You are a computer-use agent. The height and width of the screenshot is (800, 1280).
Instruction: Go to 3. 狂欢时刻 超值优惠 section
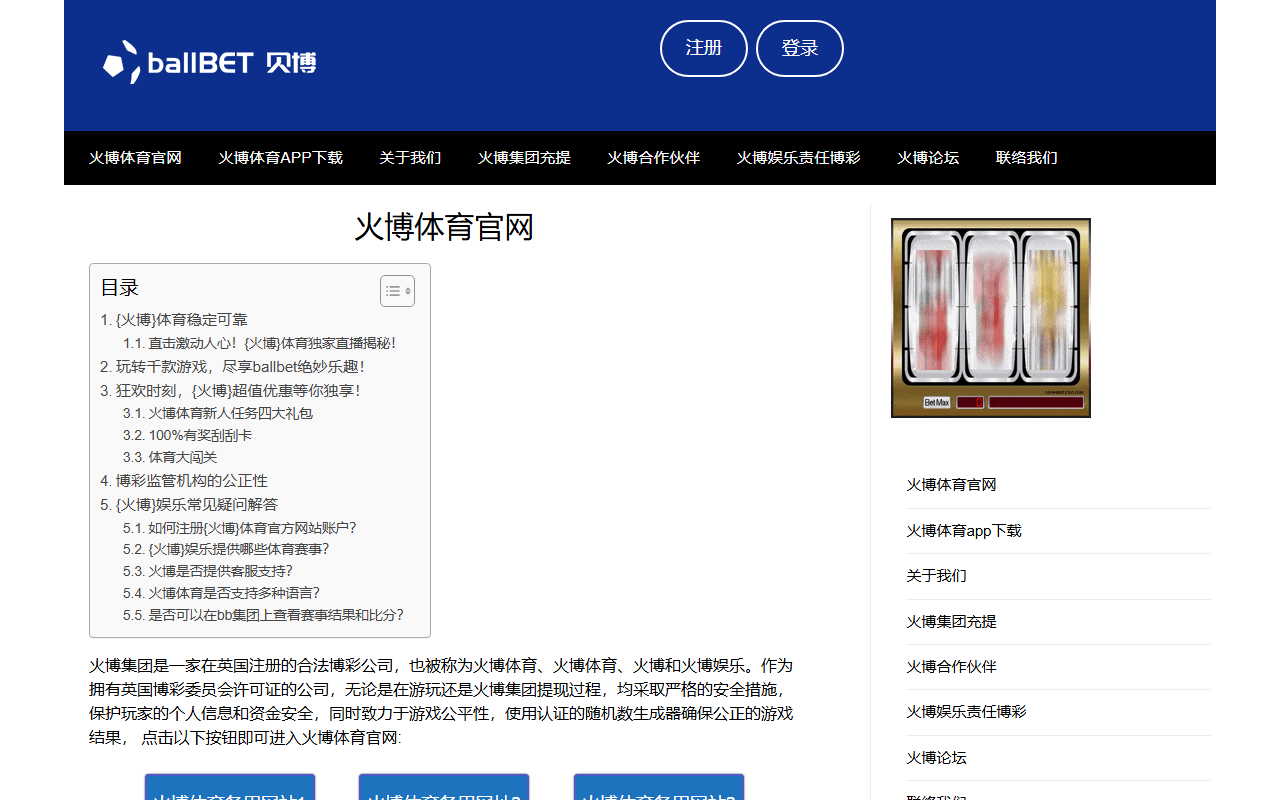[231, 391]
